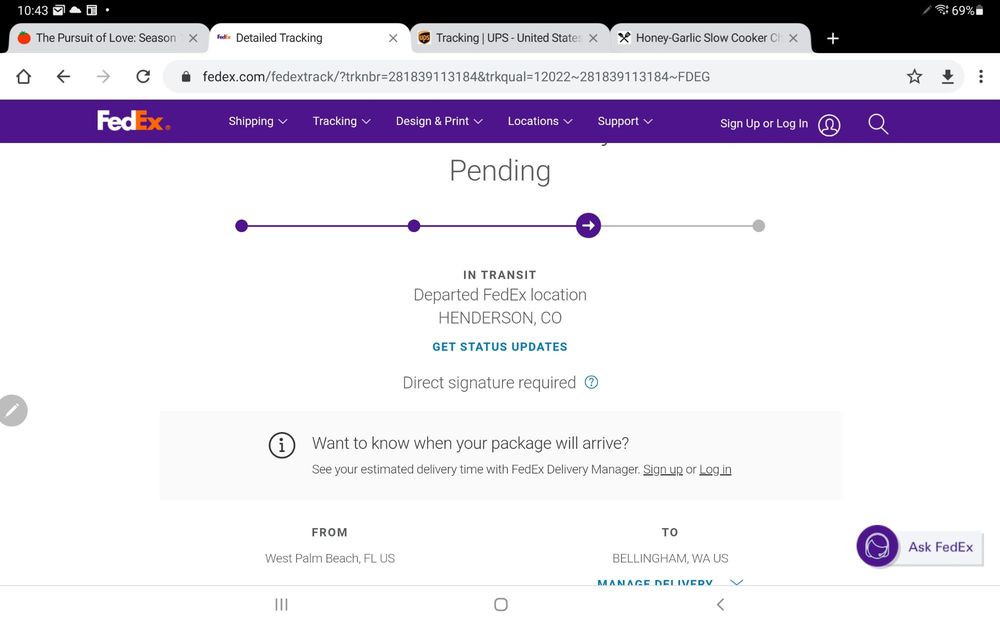
Task: Open the search with the magnifying glass icon
Action: click(877, 124)
